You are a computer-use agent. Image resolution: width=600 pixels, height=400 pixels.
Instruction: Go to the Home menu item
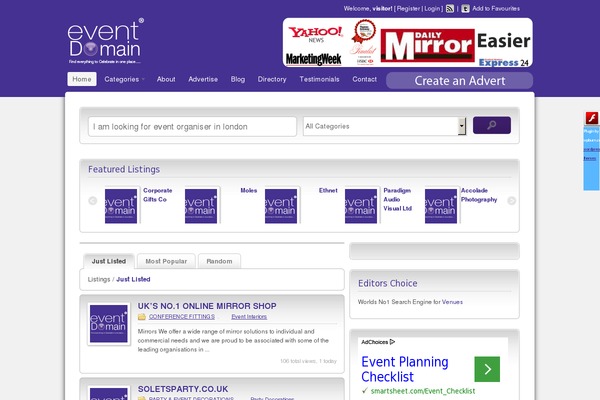(82, 79)
